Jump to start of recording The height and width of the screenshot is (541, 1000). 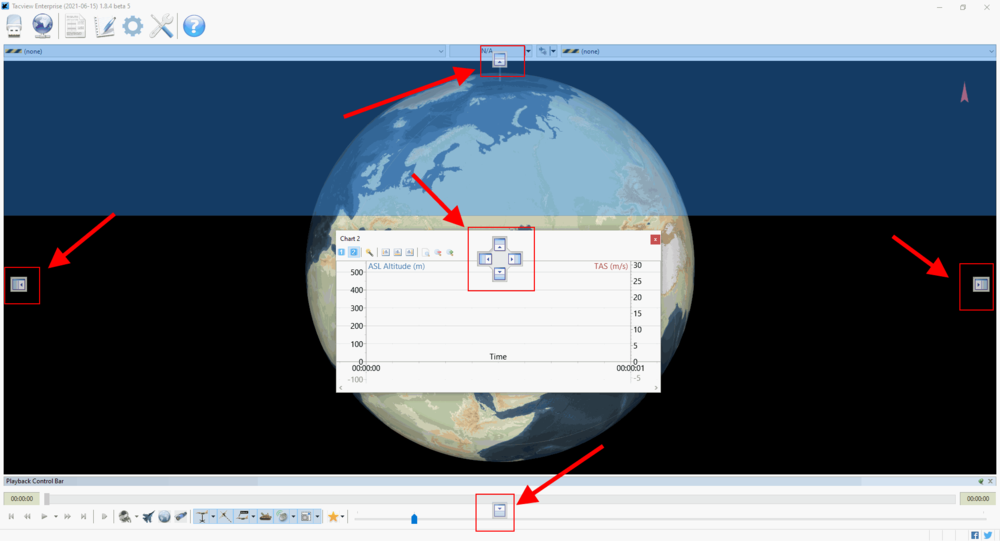(x=11, y=516)
